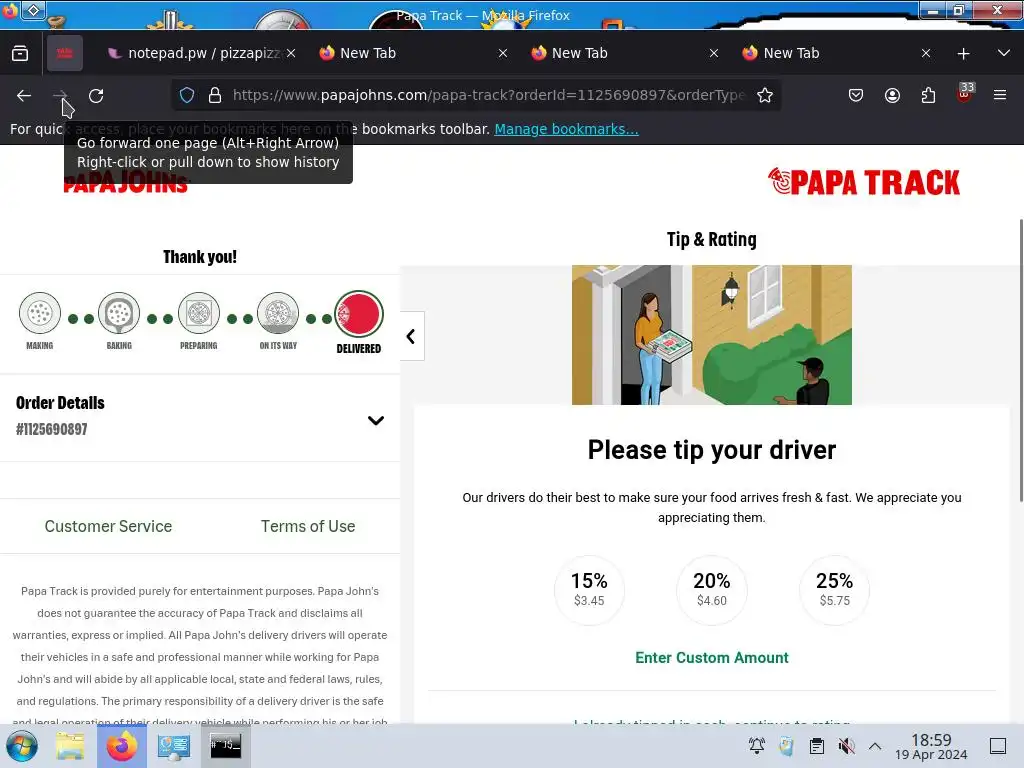Click the Baking stage icon
This screenshot has width=1024, height=768.
coord(119,313)
